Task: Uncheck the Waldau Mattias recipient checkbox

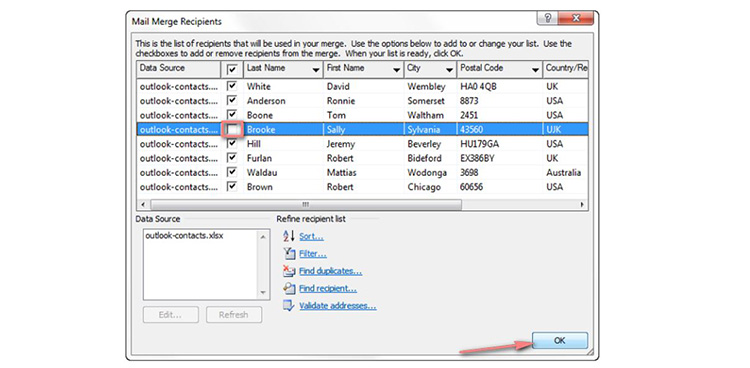Action: pos(232,172)
